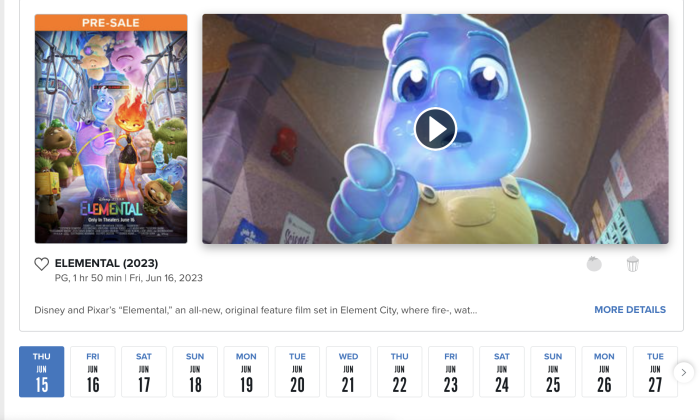Click the popcorn audience score icon
The width and height of the screenshot is (700, 420).
[x=633, y=264]
